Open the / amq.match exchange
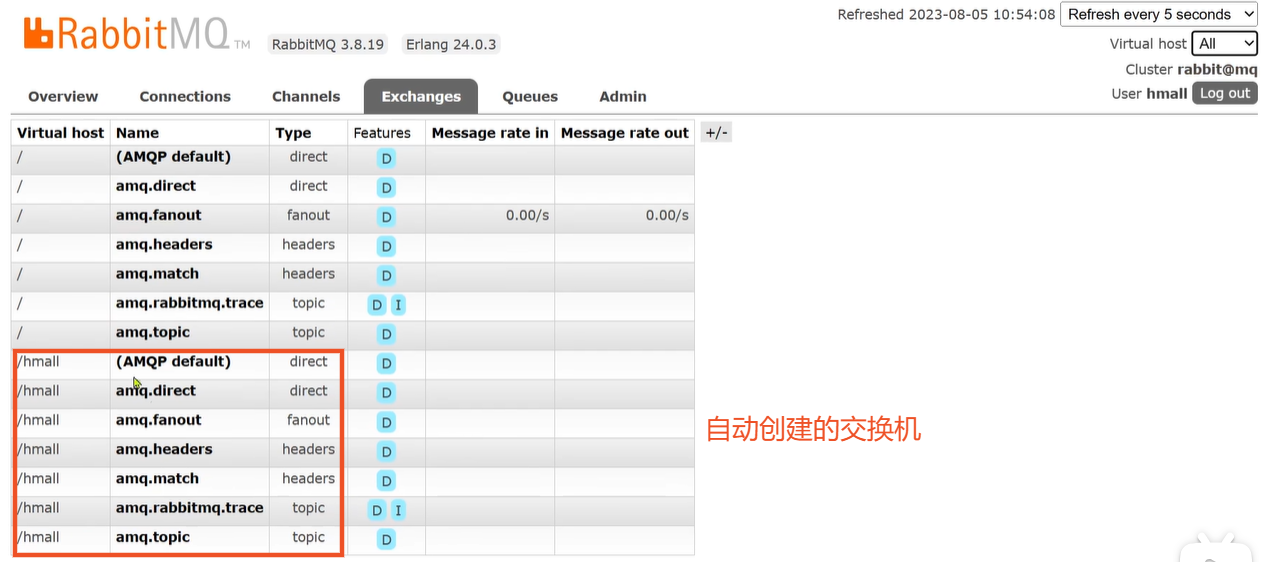 [157, 273]
